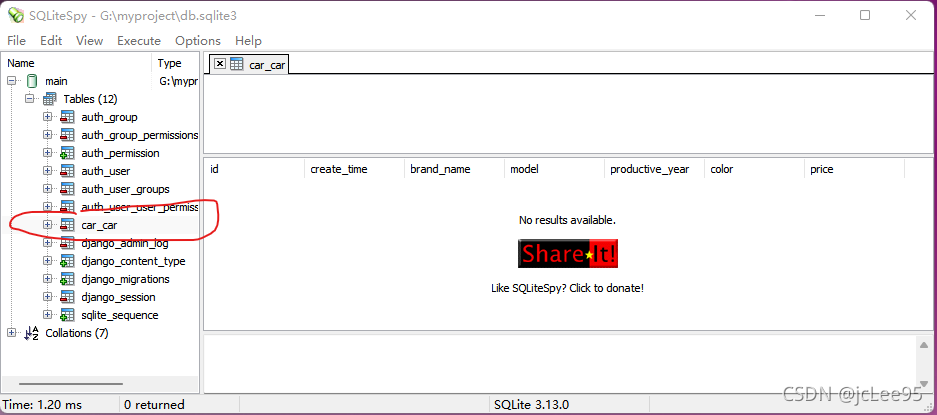Expand the django_migrations table
937x415 pixels.
pos(47,279)
